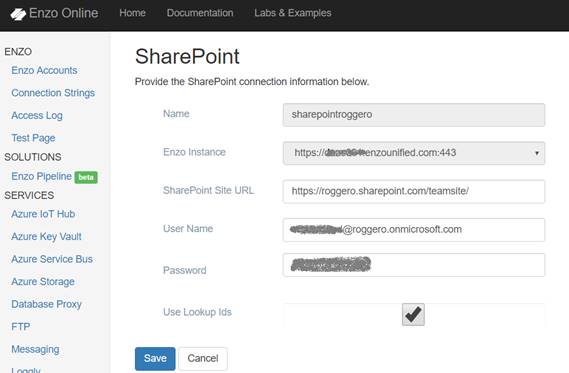569x373 pixels.
Task: Click the green beta badge
Action: coord(86,177)
